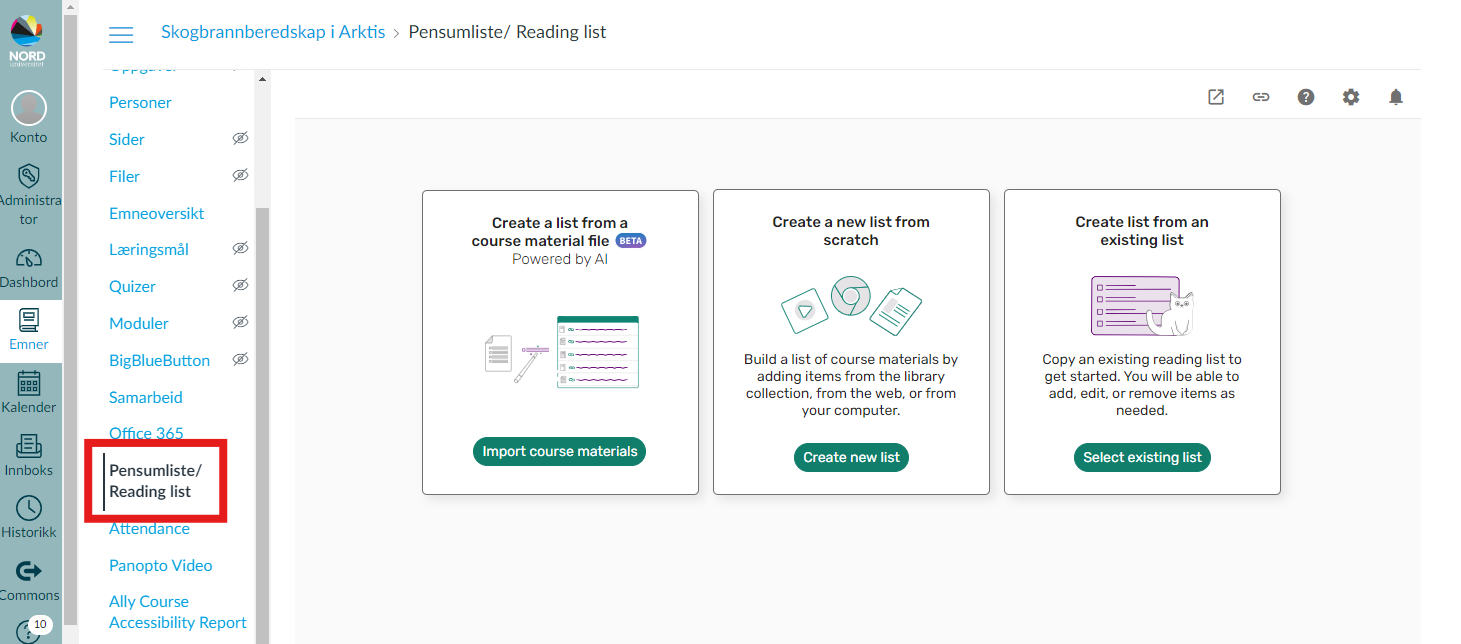Toggle visibility eye icon beside Quizer

click(x=240, y=285)
